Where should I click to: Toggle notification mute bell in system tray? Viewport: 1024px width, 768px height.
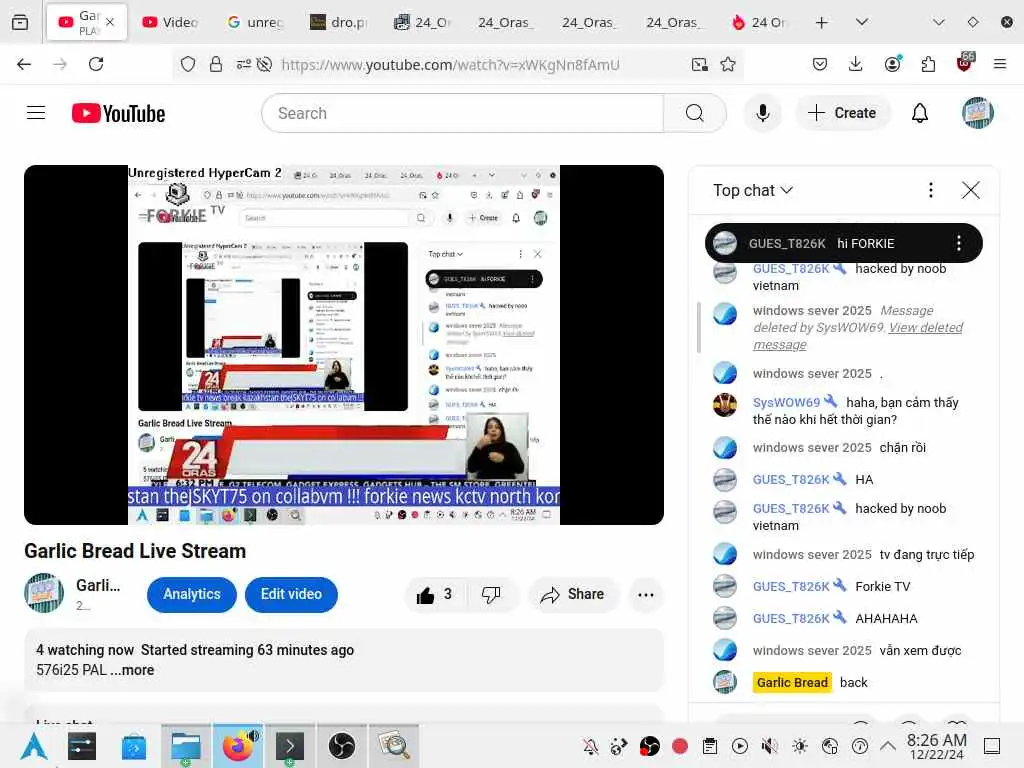coord(590,746)
